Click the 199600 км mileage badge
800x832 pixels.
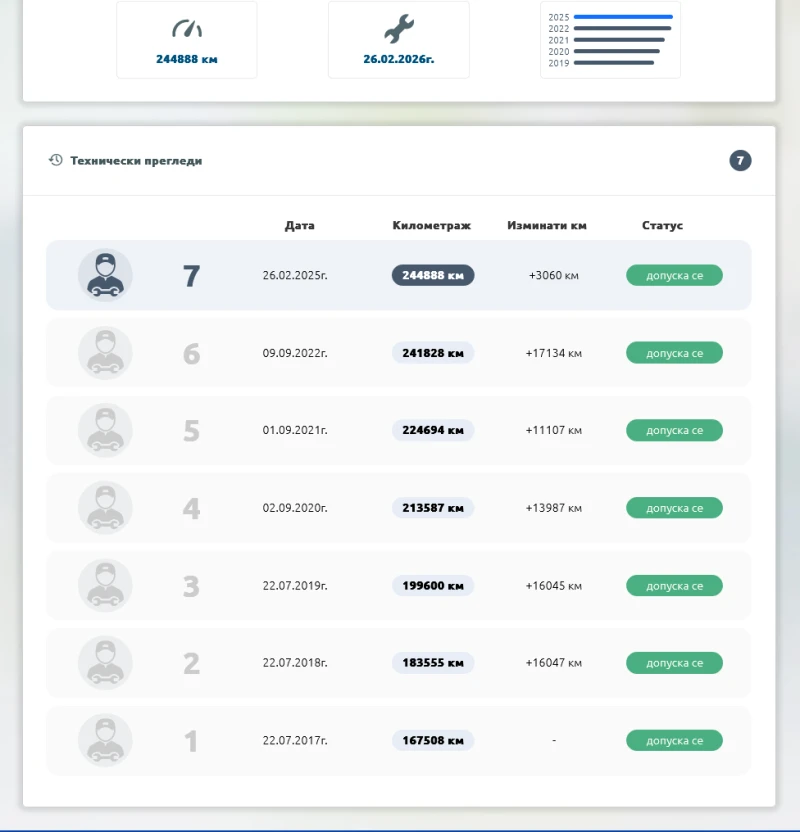(432, 586)
